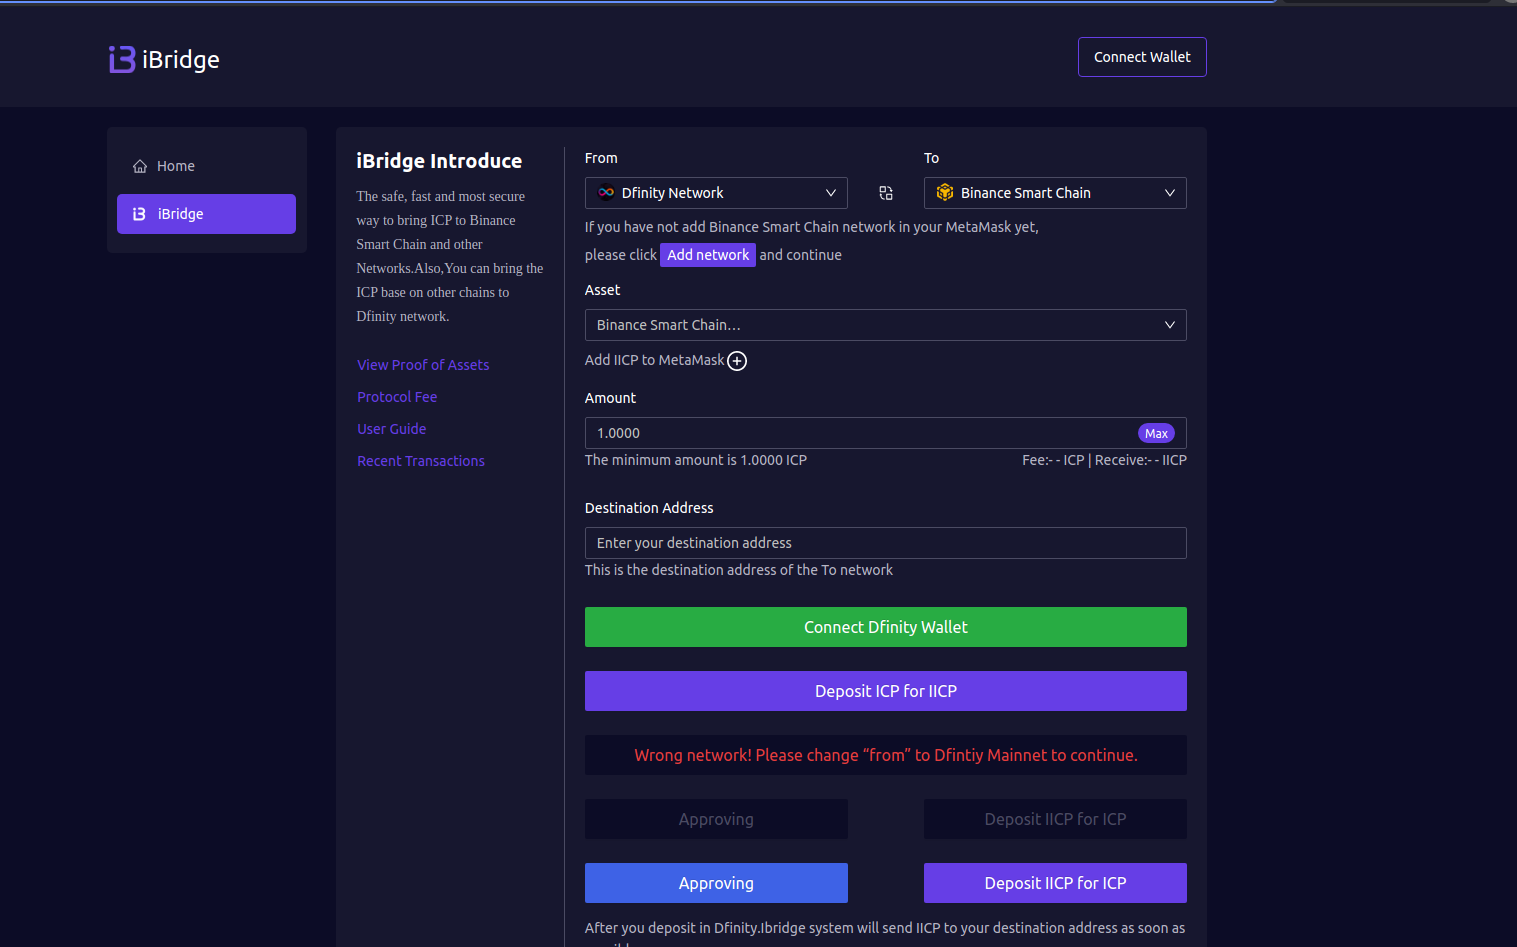
Task: Click the 'Amount' label above input
Action: click(x=610, y=398)
